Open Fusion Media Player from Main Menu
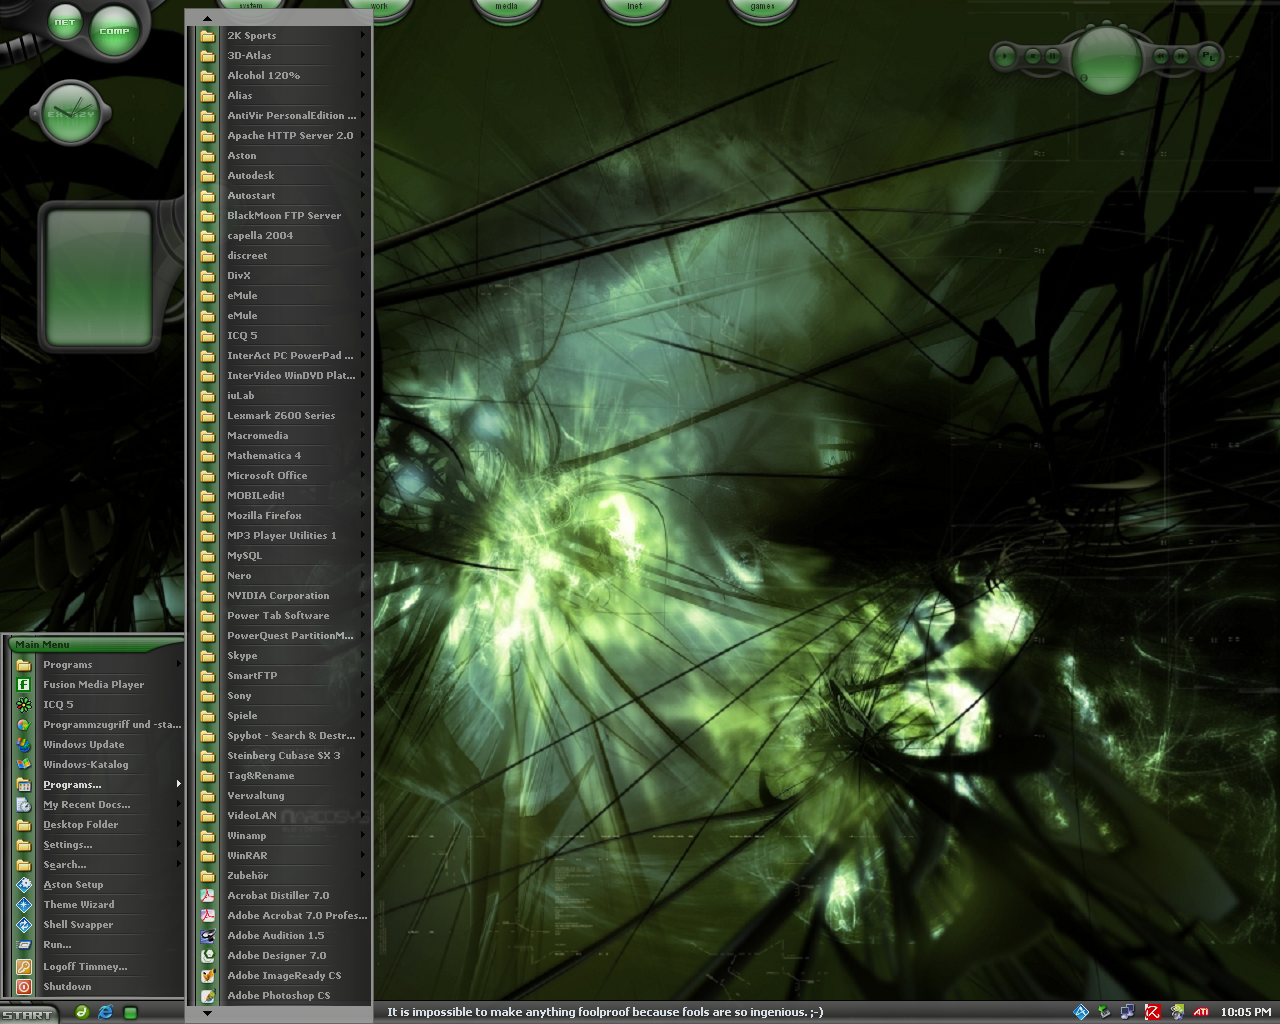The image size is (1280, 1024). tap(97, 685)
